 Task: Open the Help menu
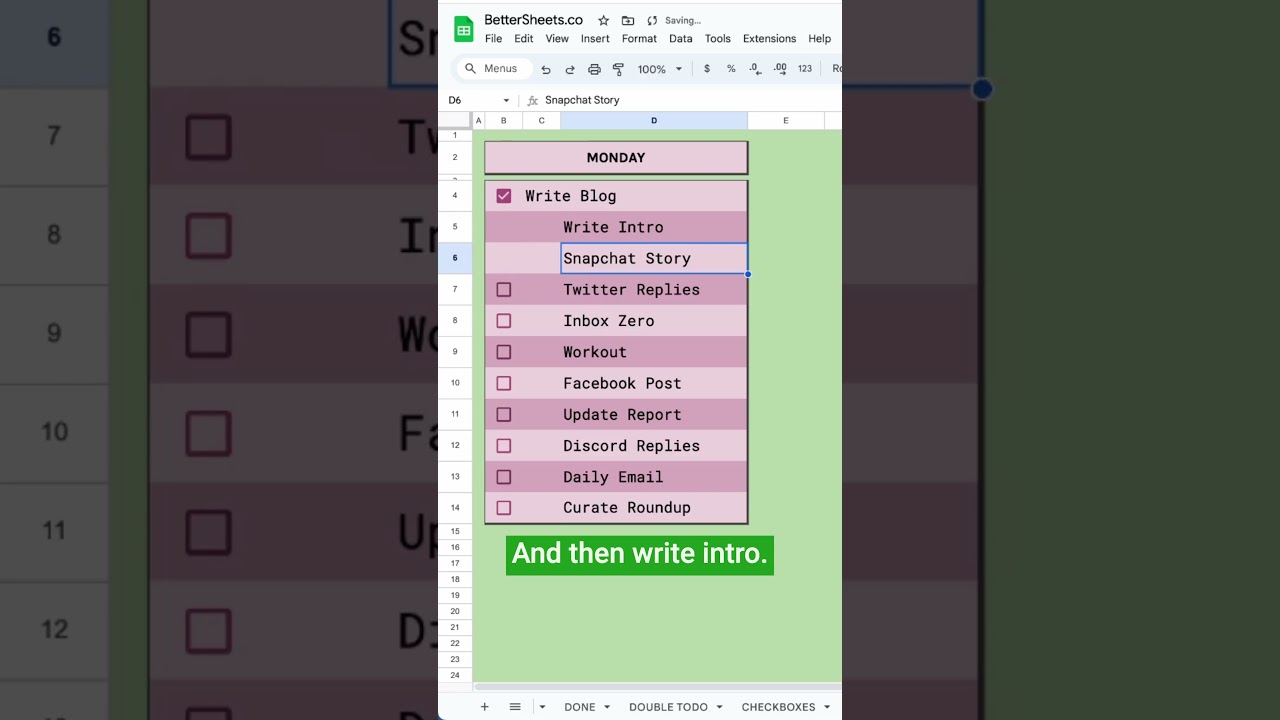pyautogui.click(x=820, y=39)
